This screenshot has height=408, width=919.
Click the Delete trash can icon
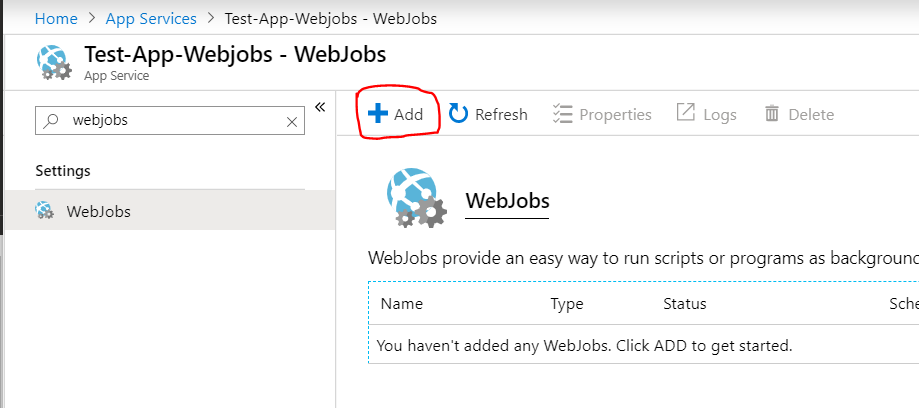(x=772, y=113)
